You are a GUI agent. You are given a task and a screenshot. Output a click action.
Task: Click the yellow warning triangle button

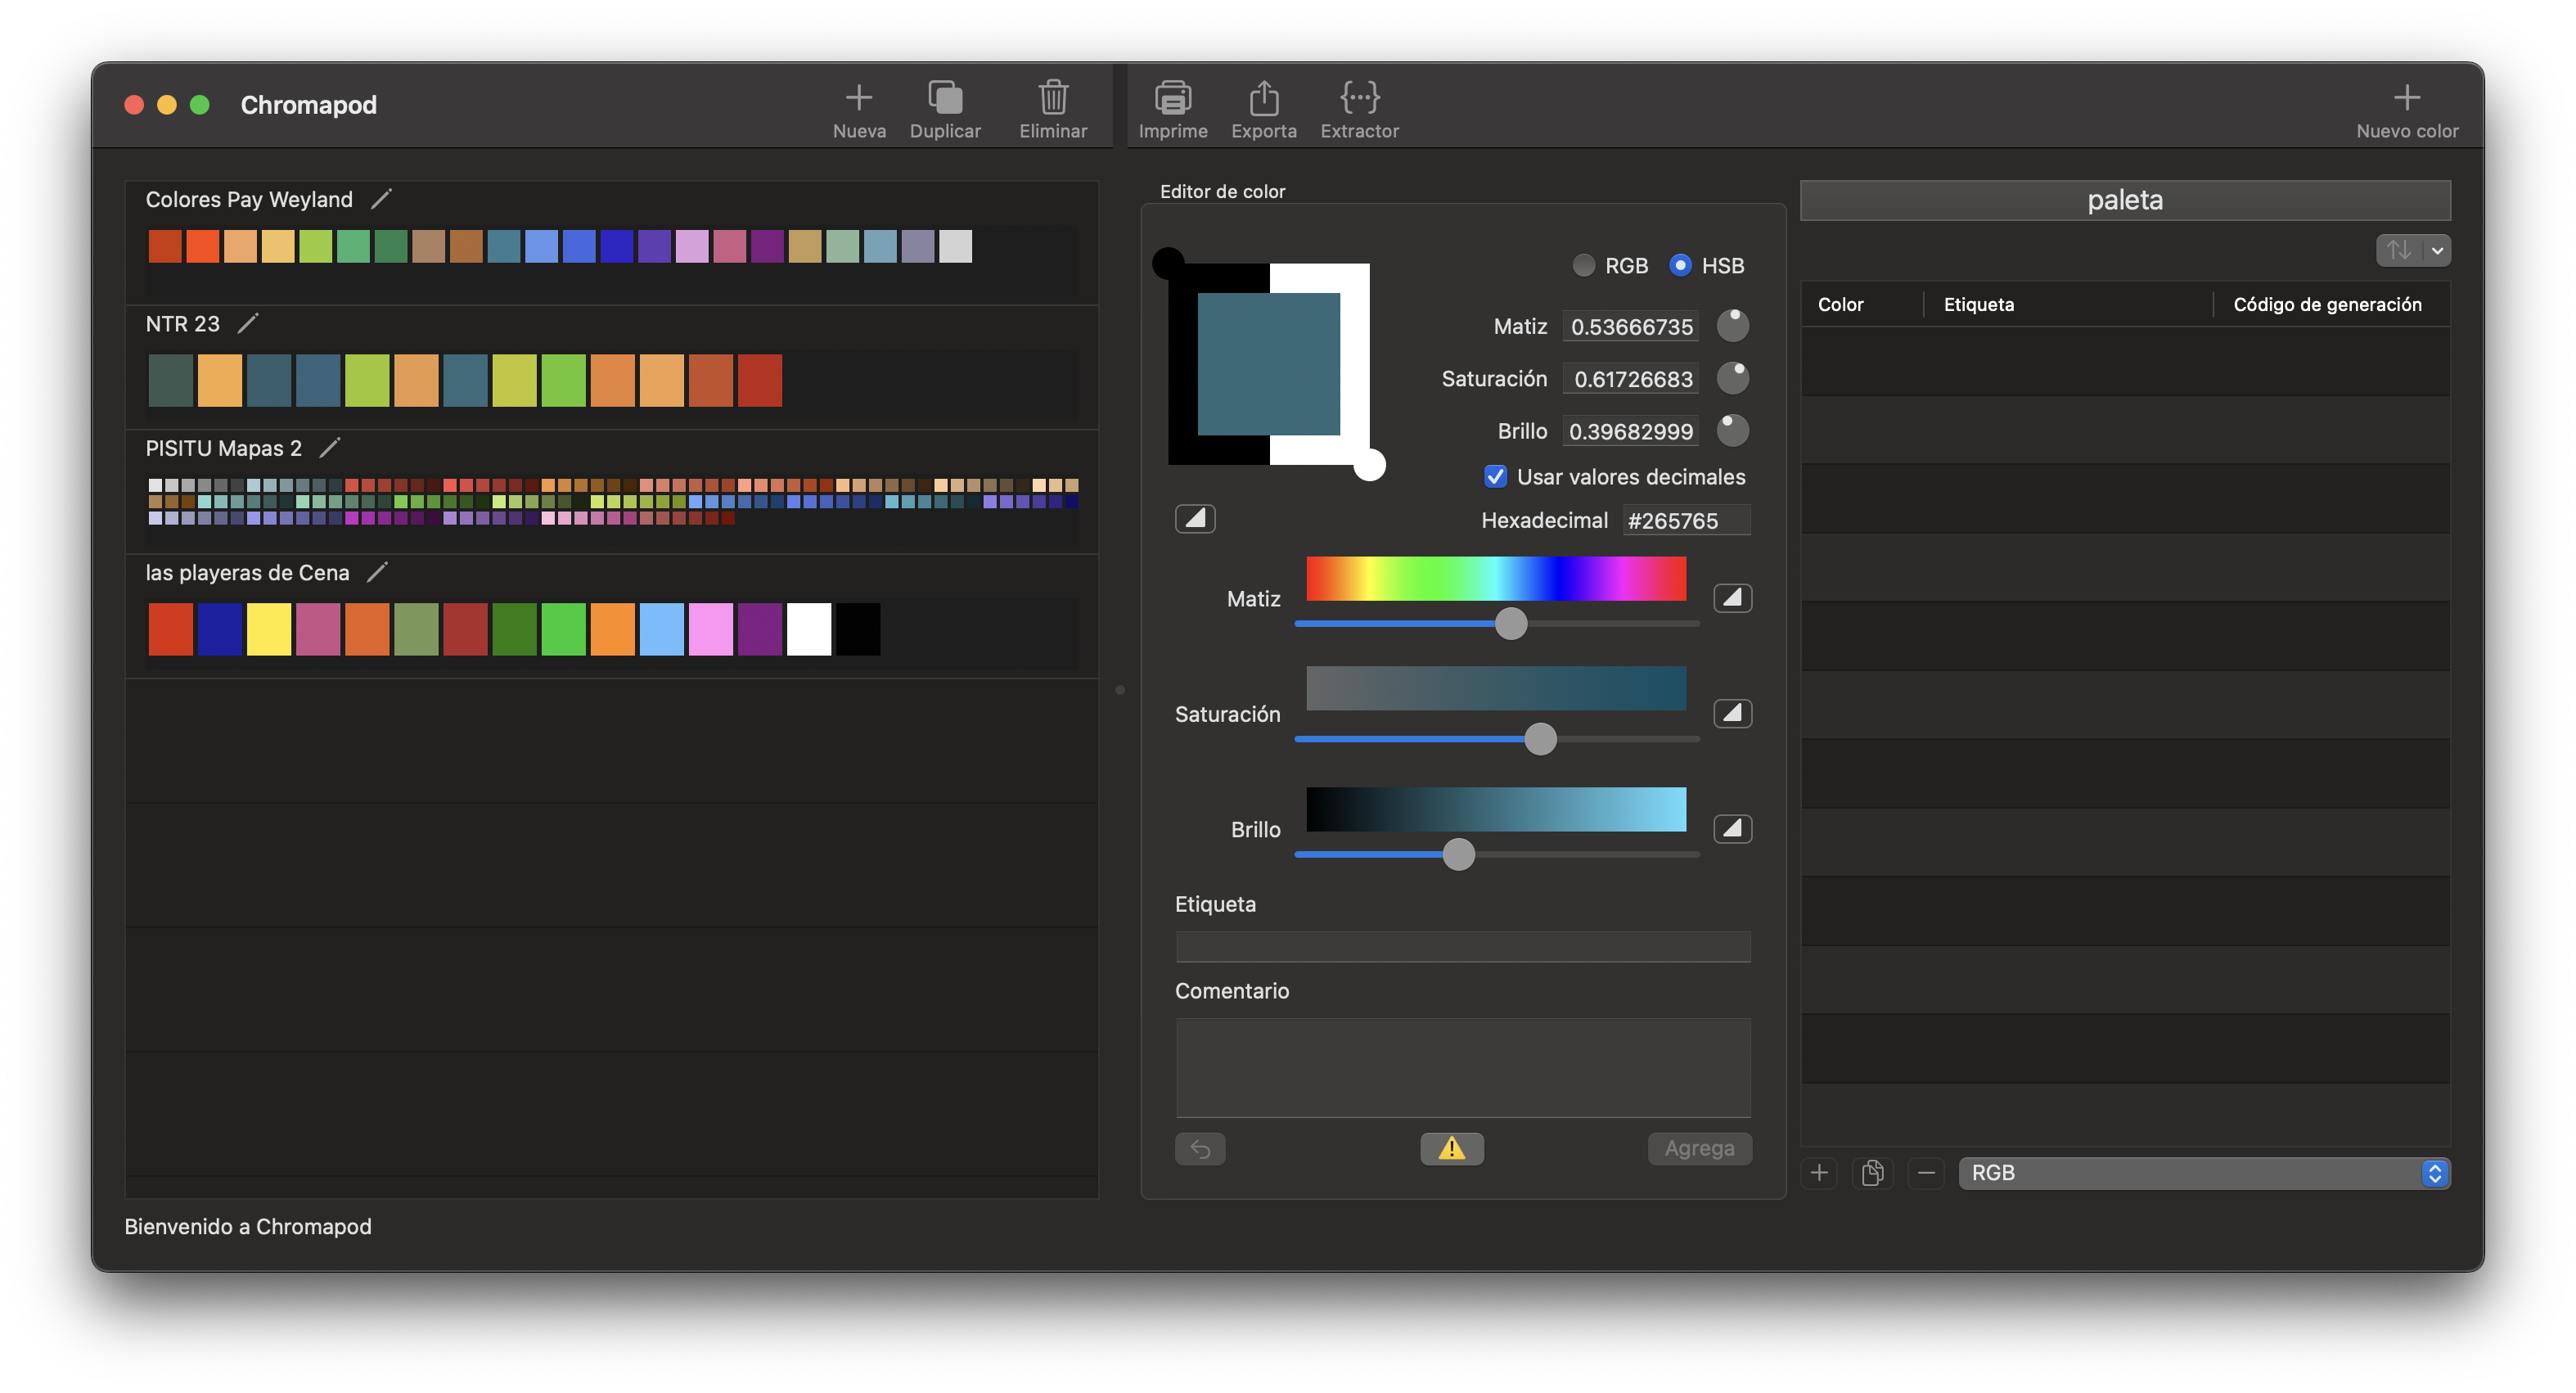[1451, 1148]
